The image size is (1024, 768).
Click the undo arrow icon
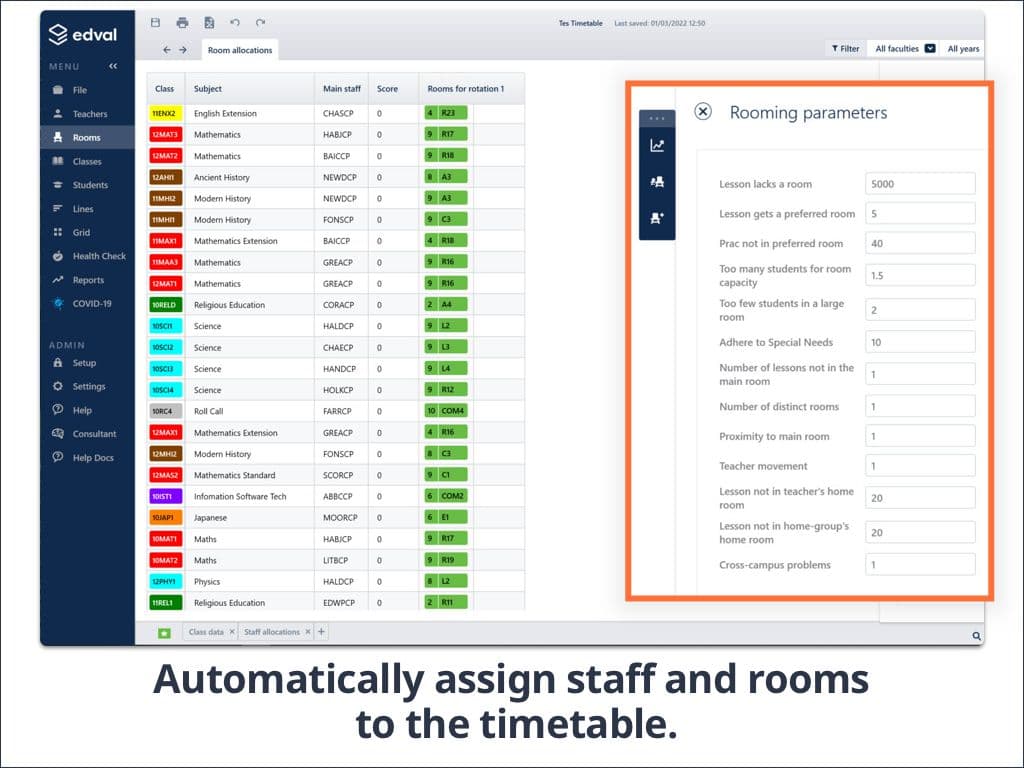(x=235, y=22)
